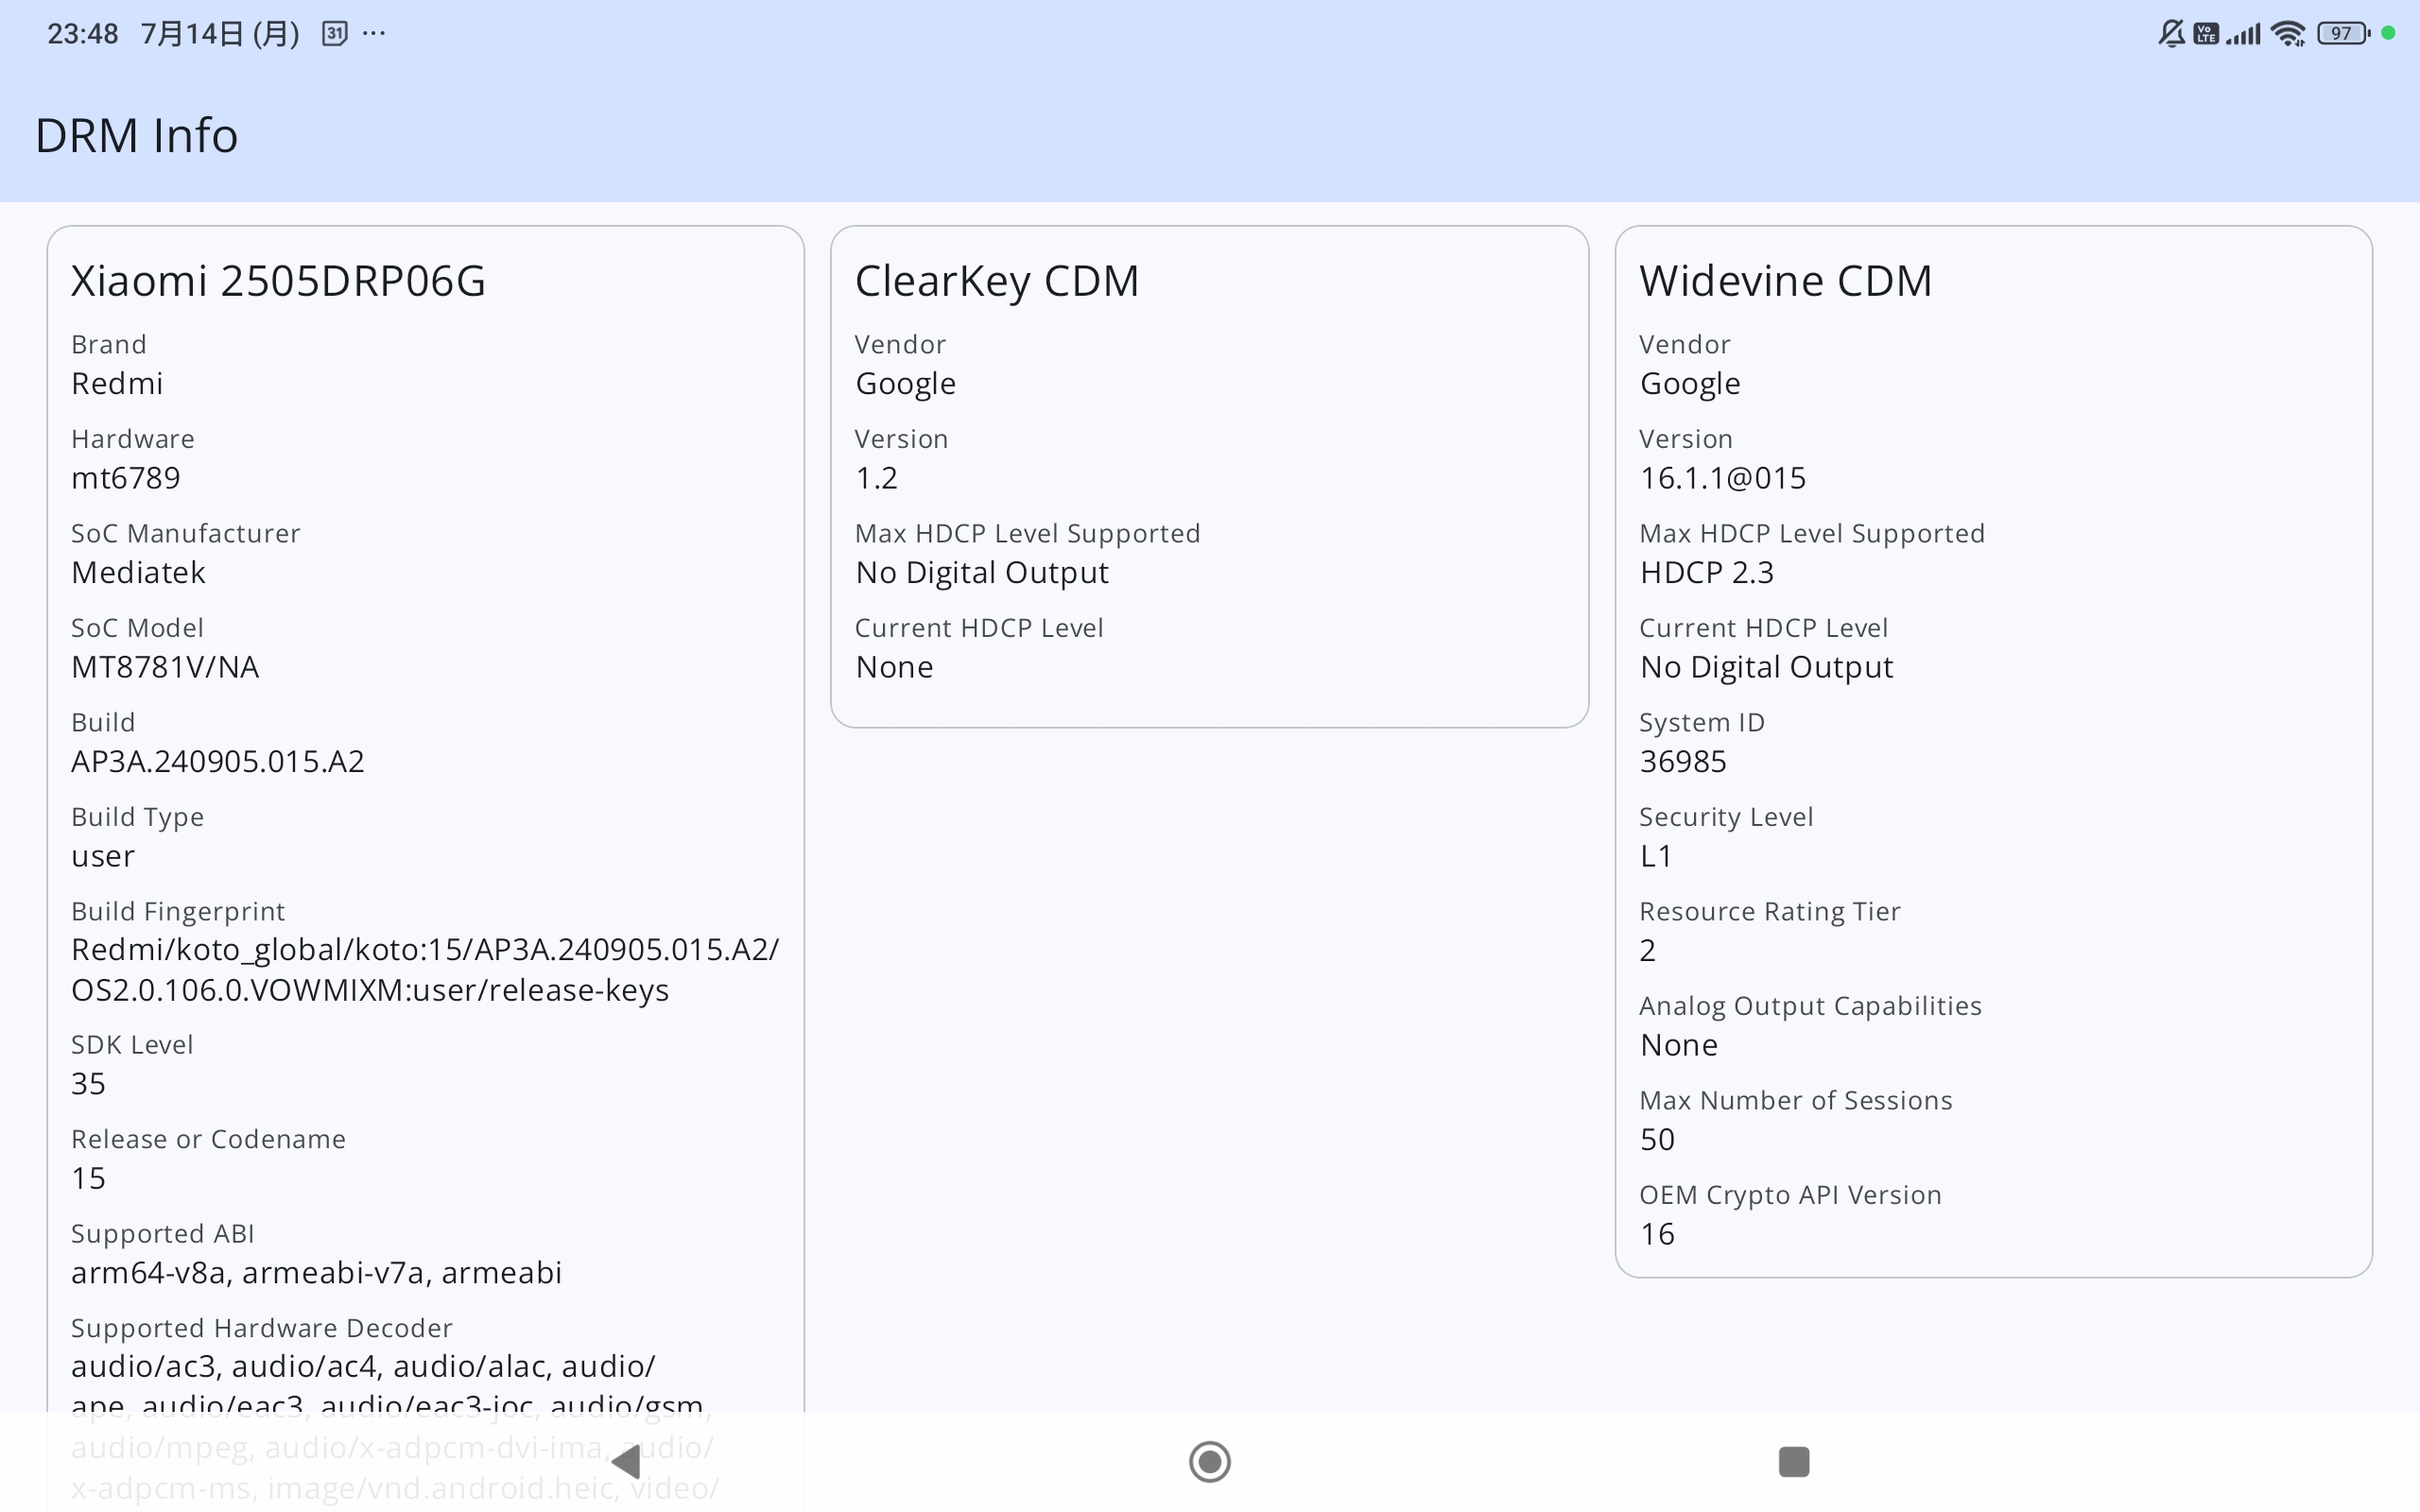Tap the Supported ABI value arm64-v8a list
Viewport: 2420px width, 1512px height.
coord(316,1273)
